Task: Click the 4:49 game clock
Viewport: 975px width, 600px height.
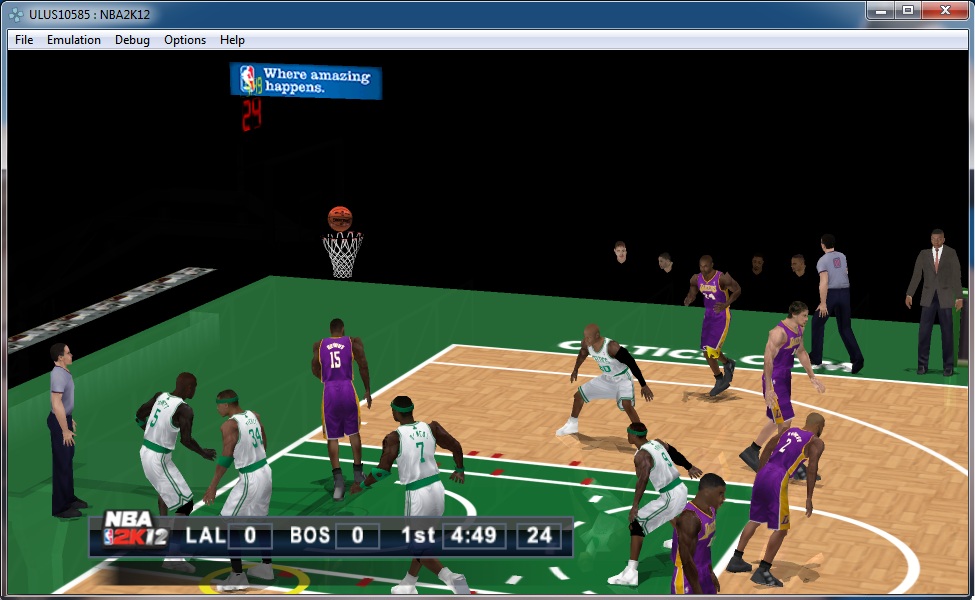Action: [x=474, y=535]
